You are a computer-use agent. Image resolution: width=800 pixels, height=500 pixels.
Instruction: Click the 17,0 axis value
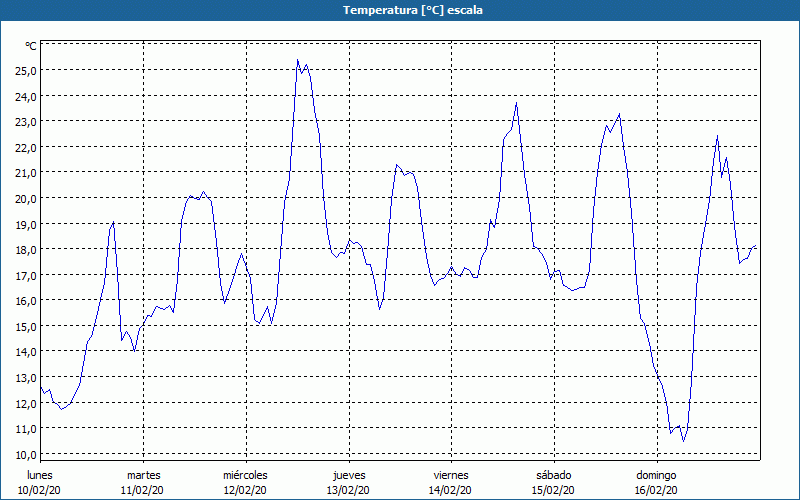pyautogui.click(x=26, y=276)
